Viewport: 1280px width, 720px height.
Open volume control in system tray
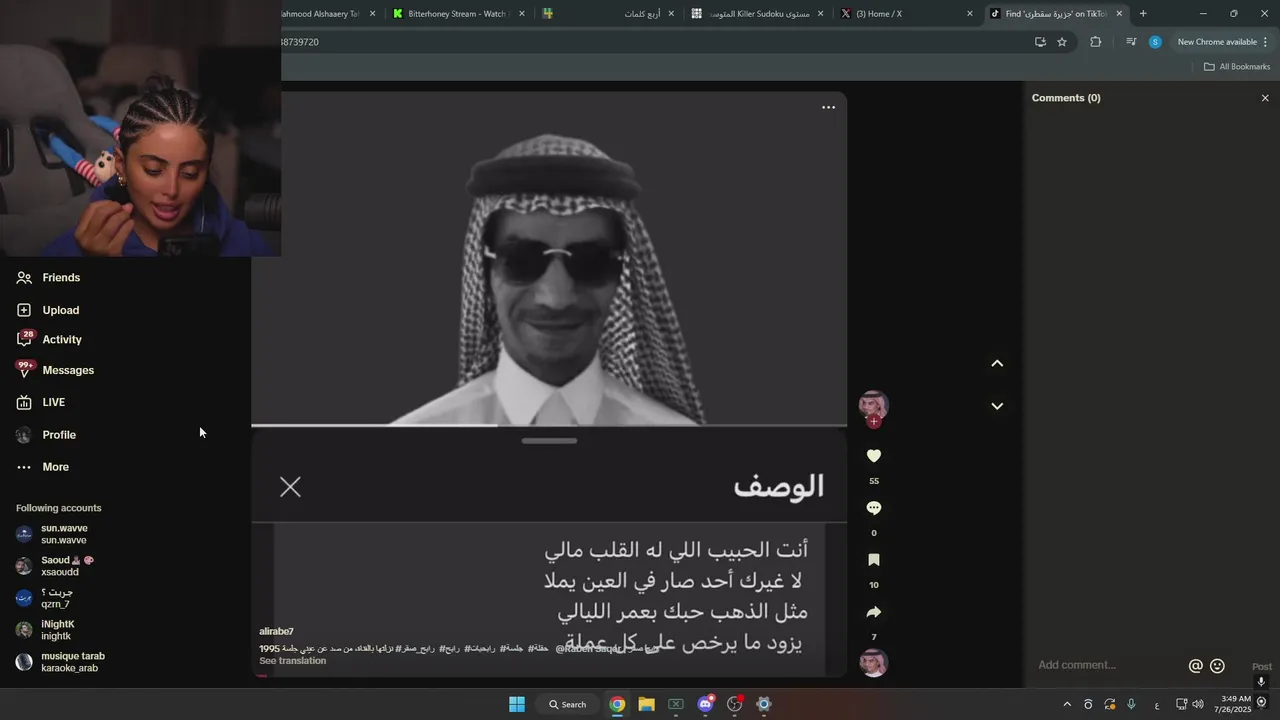pyautogui.click(x=1198, y=705)
